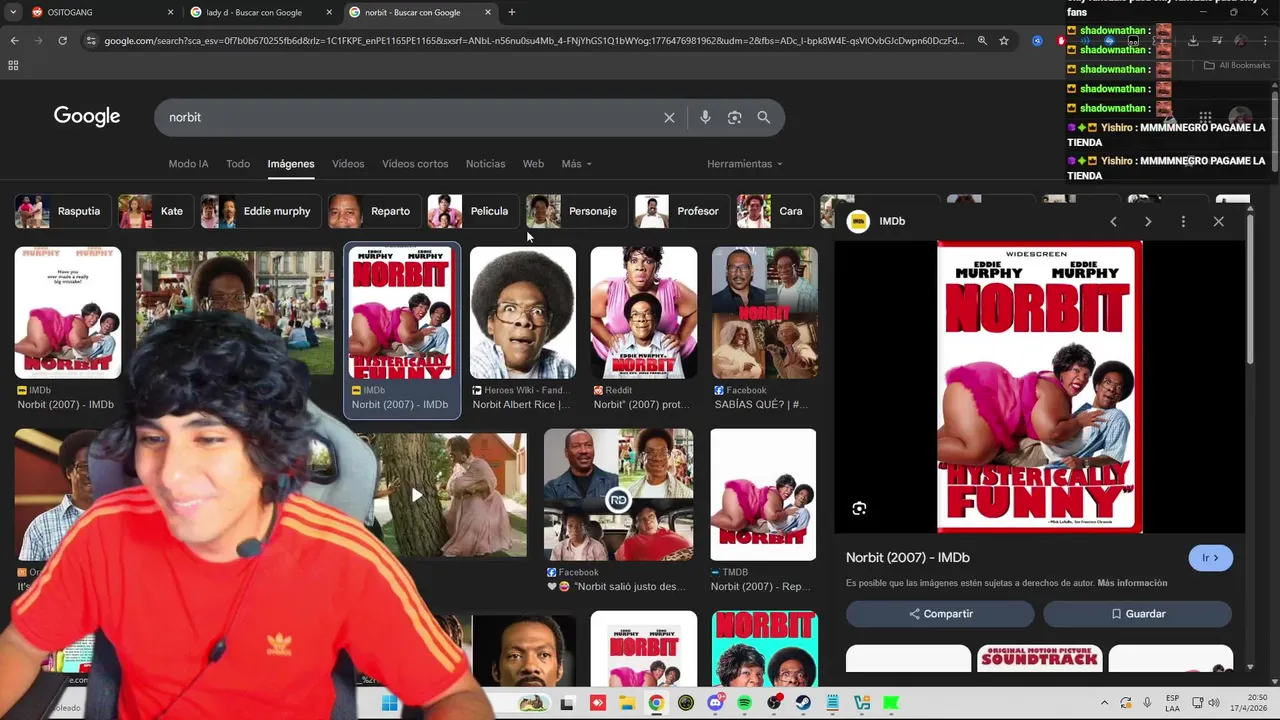Open 'Norbit (2007) - IMDb' title link
This screenshot has height=720, width=1280.
908,557
